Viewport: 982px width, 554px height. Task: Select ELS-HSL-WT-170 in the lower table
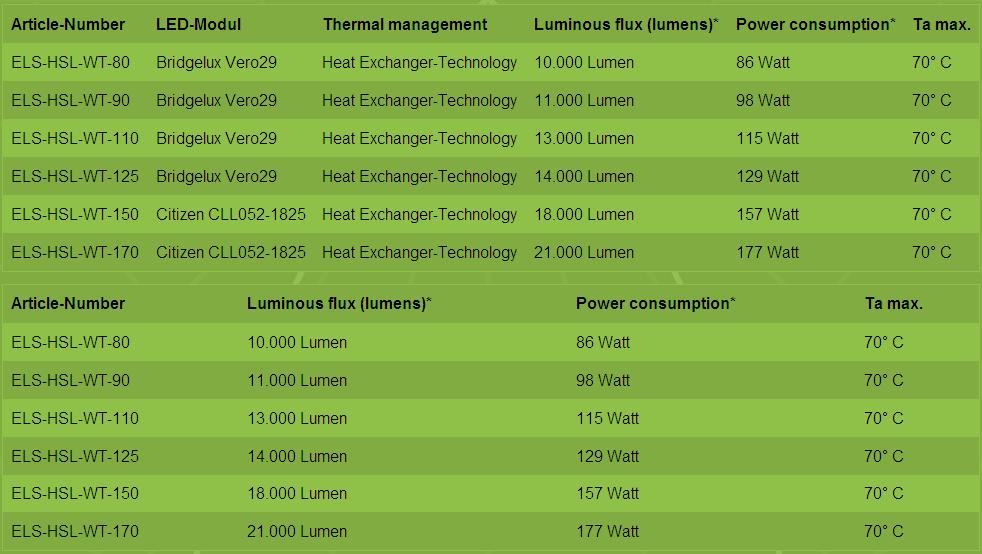click(75, 531)
